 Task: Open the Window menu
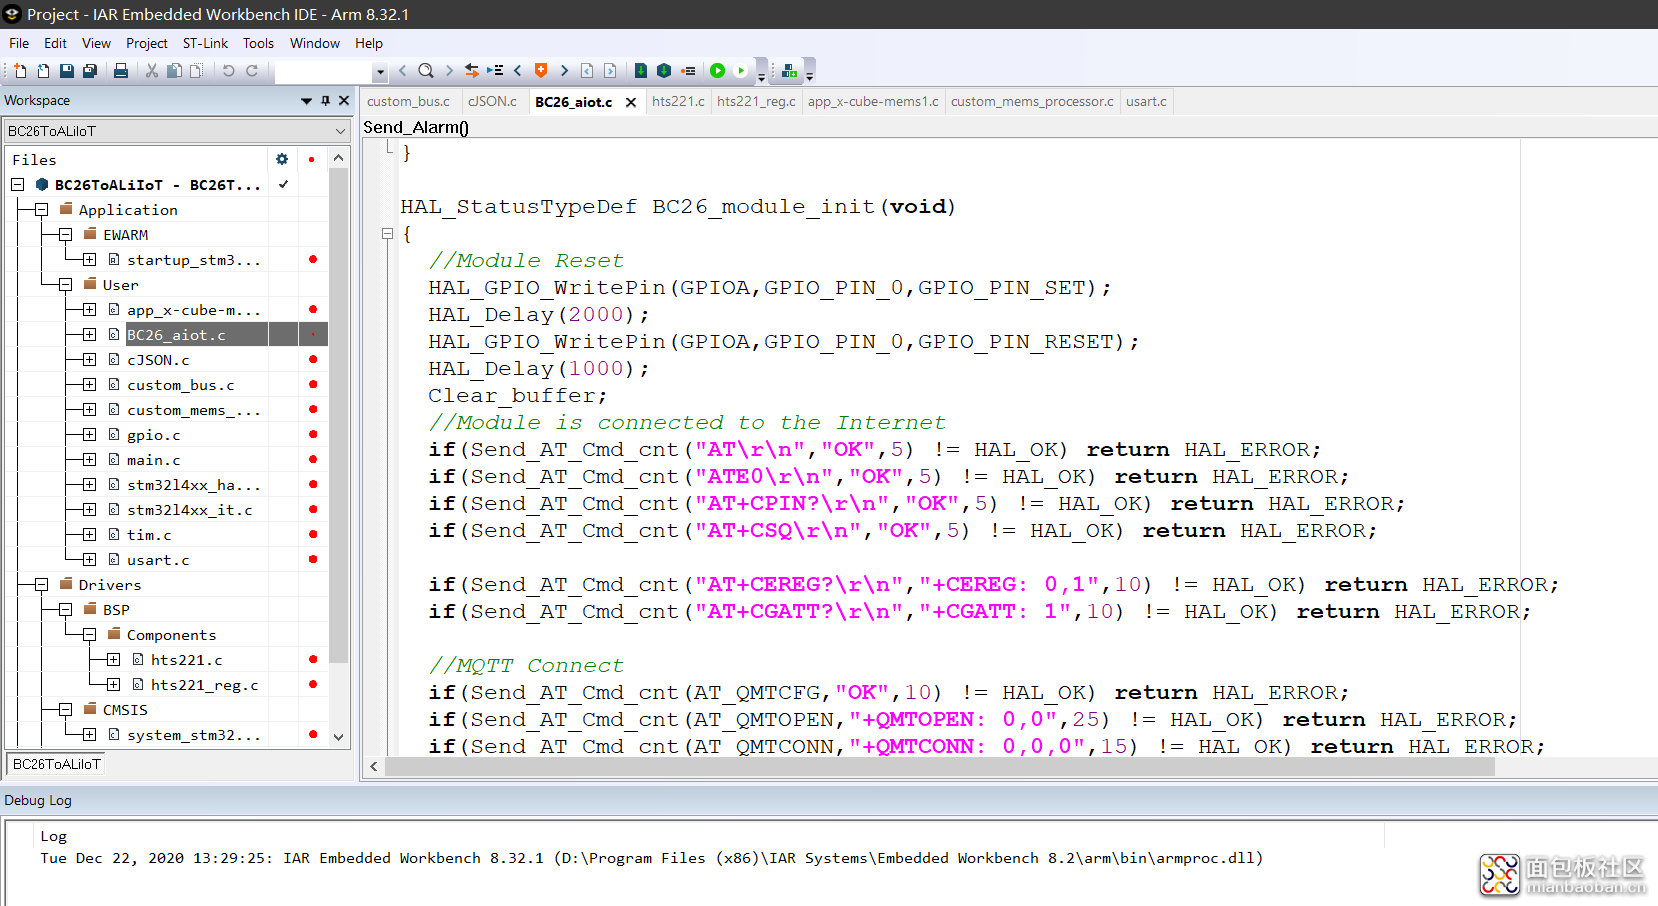coord(315,43)
